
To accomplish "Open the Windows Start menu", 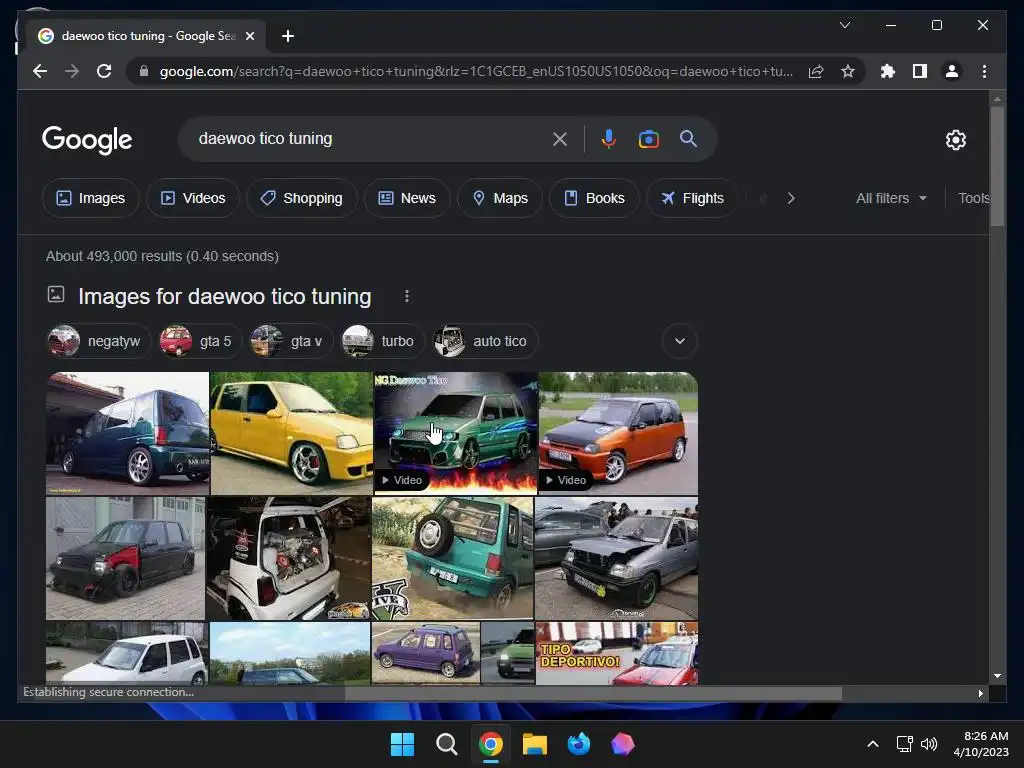I will (x=402, y=744).
